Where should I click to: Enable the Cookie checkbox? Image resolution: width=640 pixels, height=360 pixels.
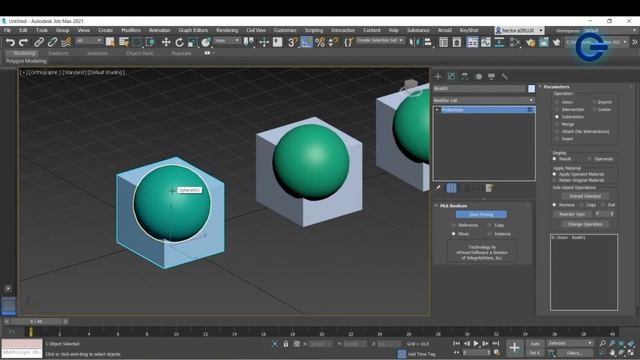595,109
